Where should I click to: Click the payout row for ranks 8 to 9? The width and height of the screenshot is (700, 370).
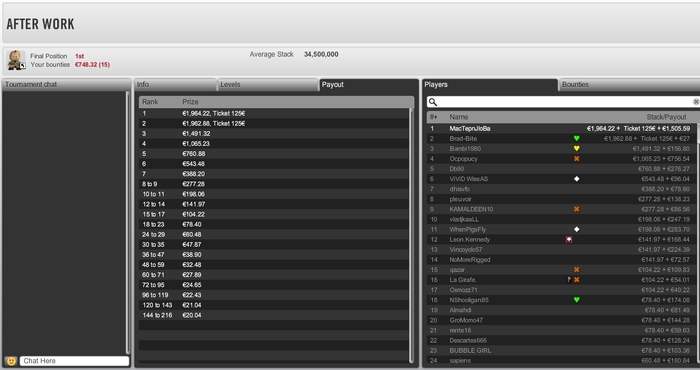(x=274, y=184)
